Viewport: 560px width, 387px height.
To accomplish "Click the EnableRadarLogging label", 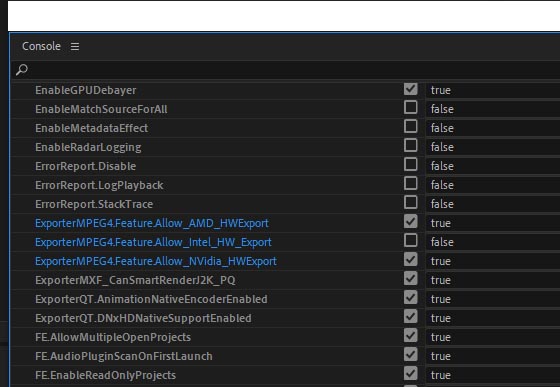I will 88,147.
